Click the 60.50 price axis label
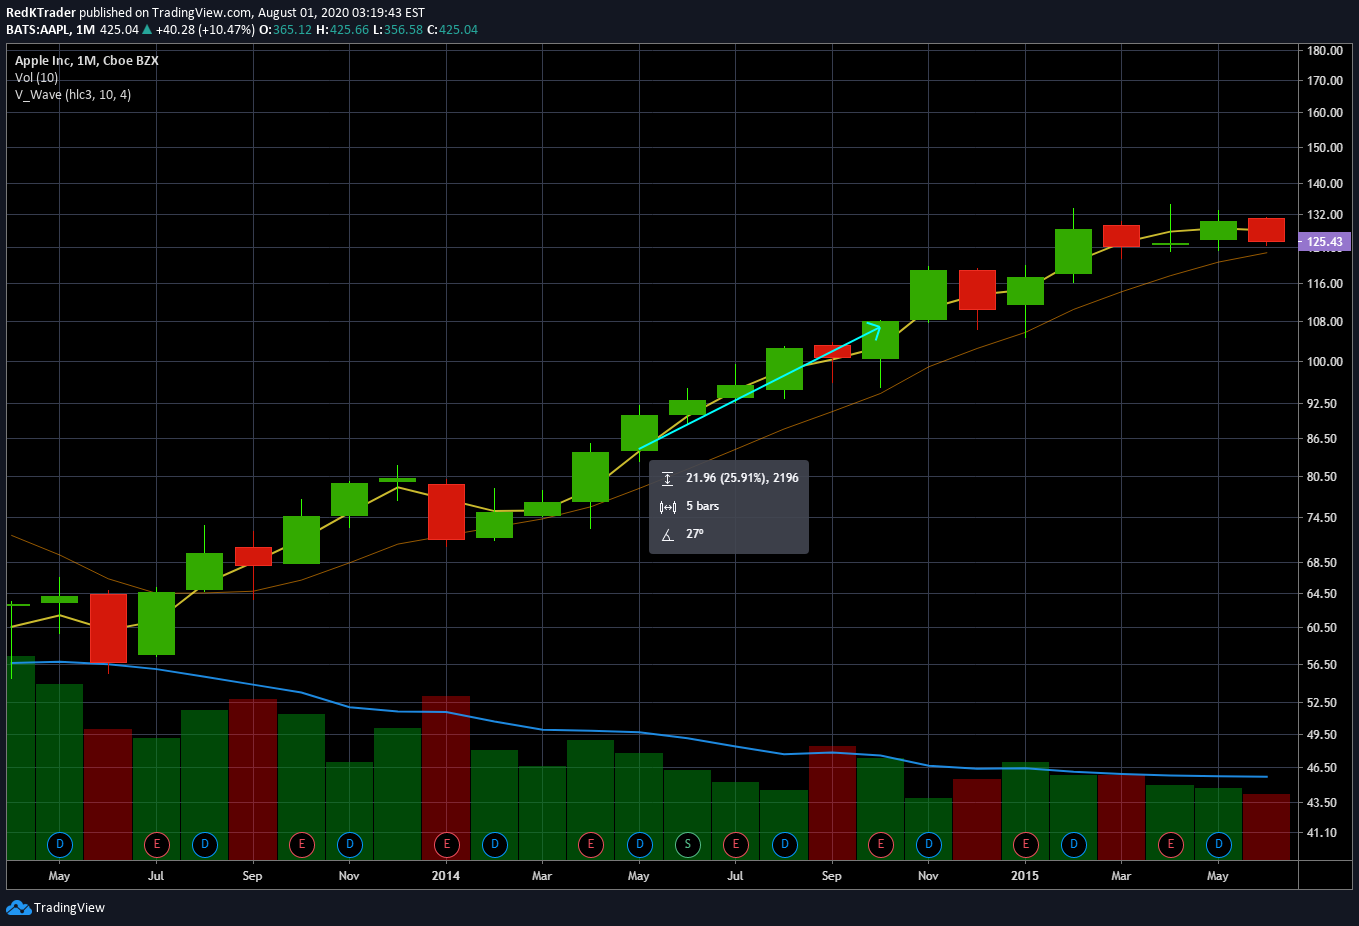Image resolution: width=1359 pixels, height=926 pixels. coord(1322,628)
